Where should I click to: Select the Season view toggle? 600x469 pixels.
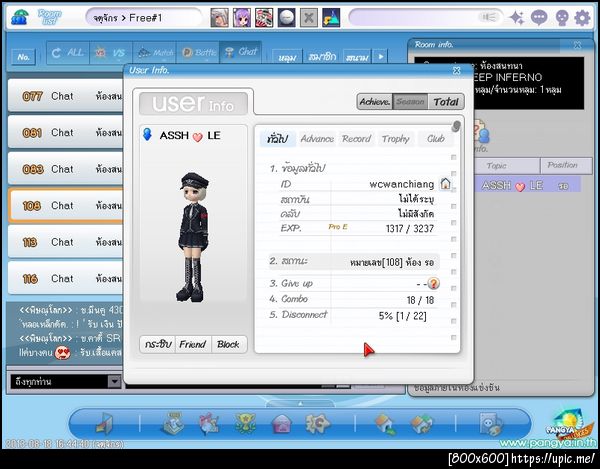tap(410, 102)
